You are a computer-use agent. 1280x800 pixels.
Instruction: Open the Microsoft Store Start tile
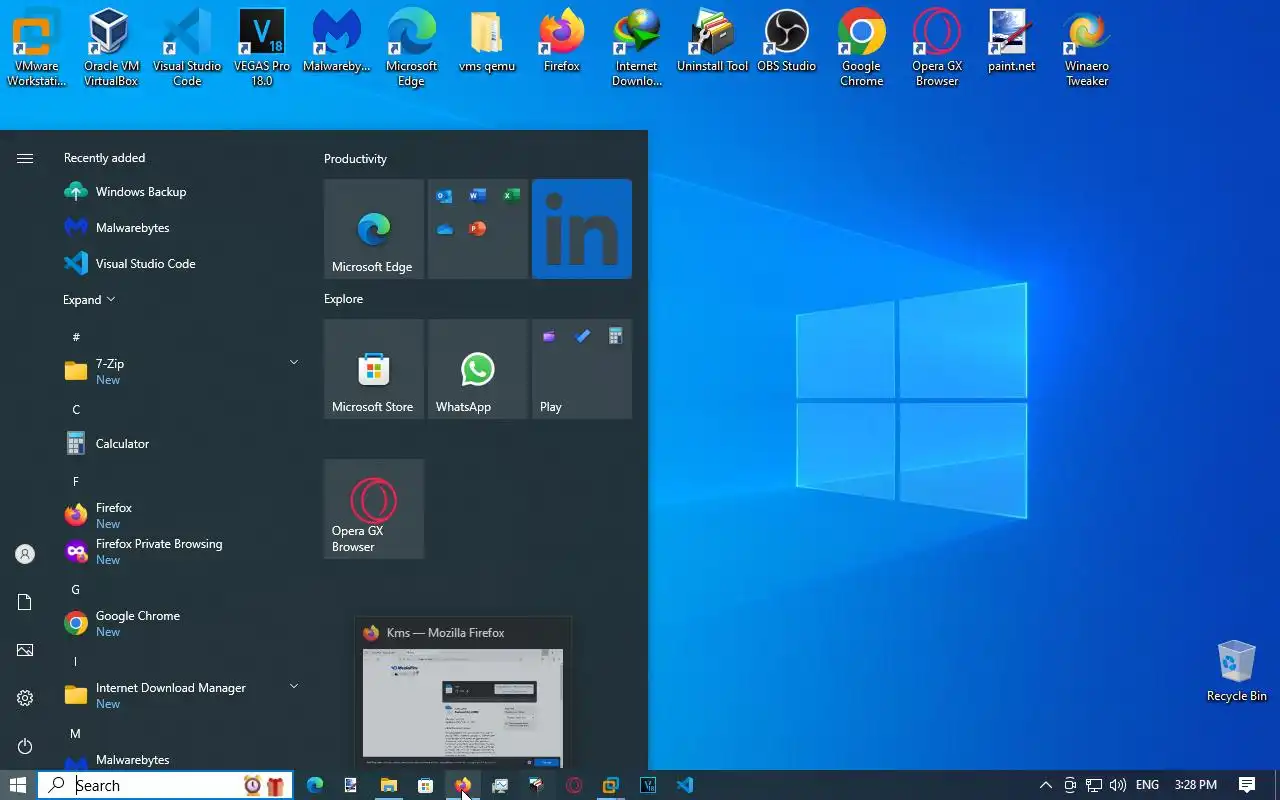(374, 369)
